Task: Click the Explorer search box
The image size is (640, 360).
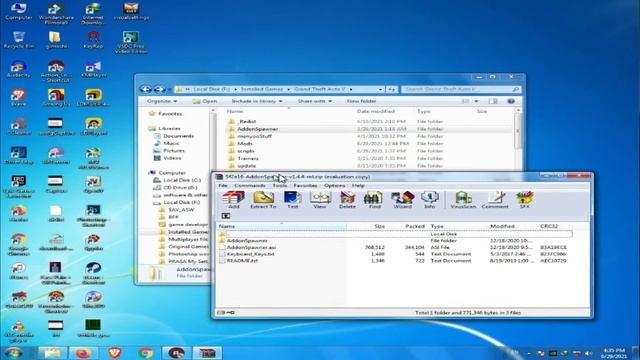Action: pos(460,89)
